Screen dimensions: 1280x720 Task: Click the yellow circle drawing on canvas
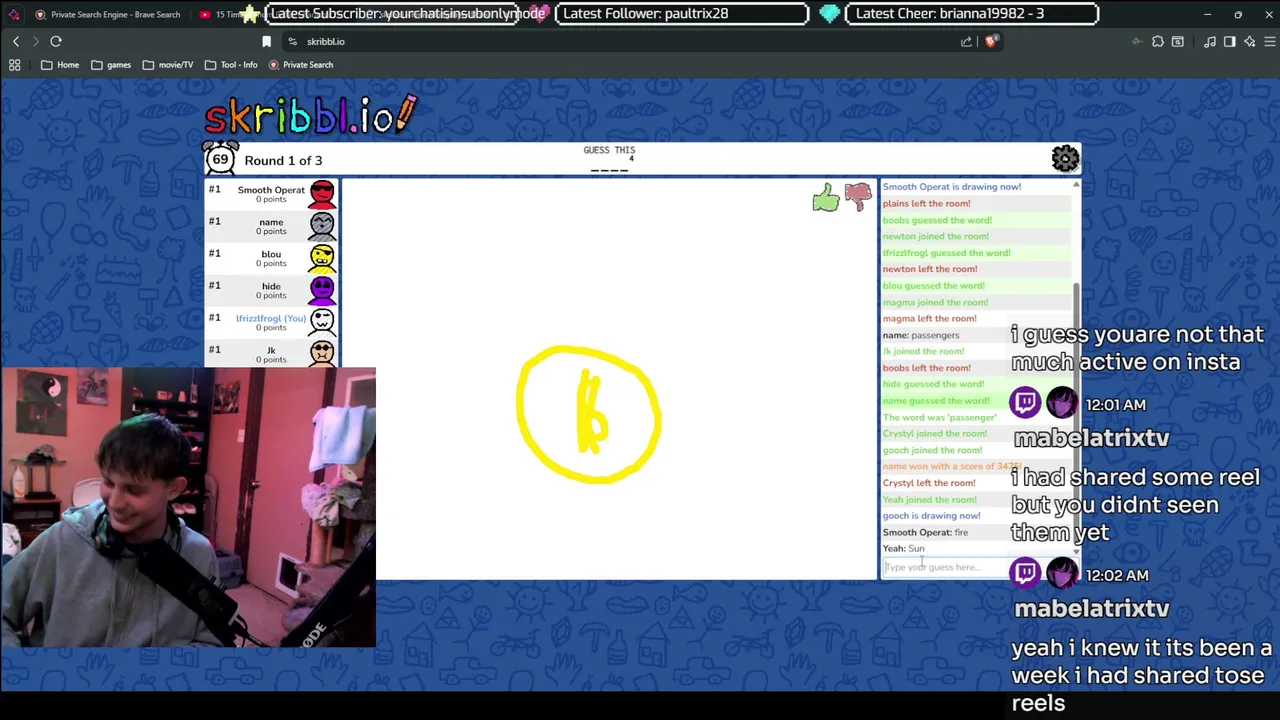pyautogui.click(x=589, y=415)
